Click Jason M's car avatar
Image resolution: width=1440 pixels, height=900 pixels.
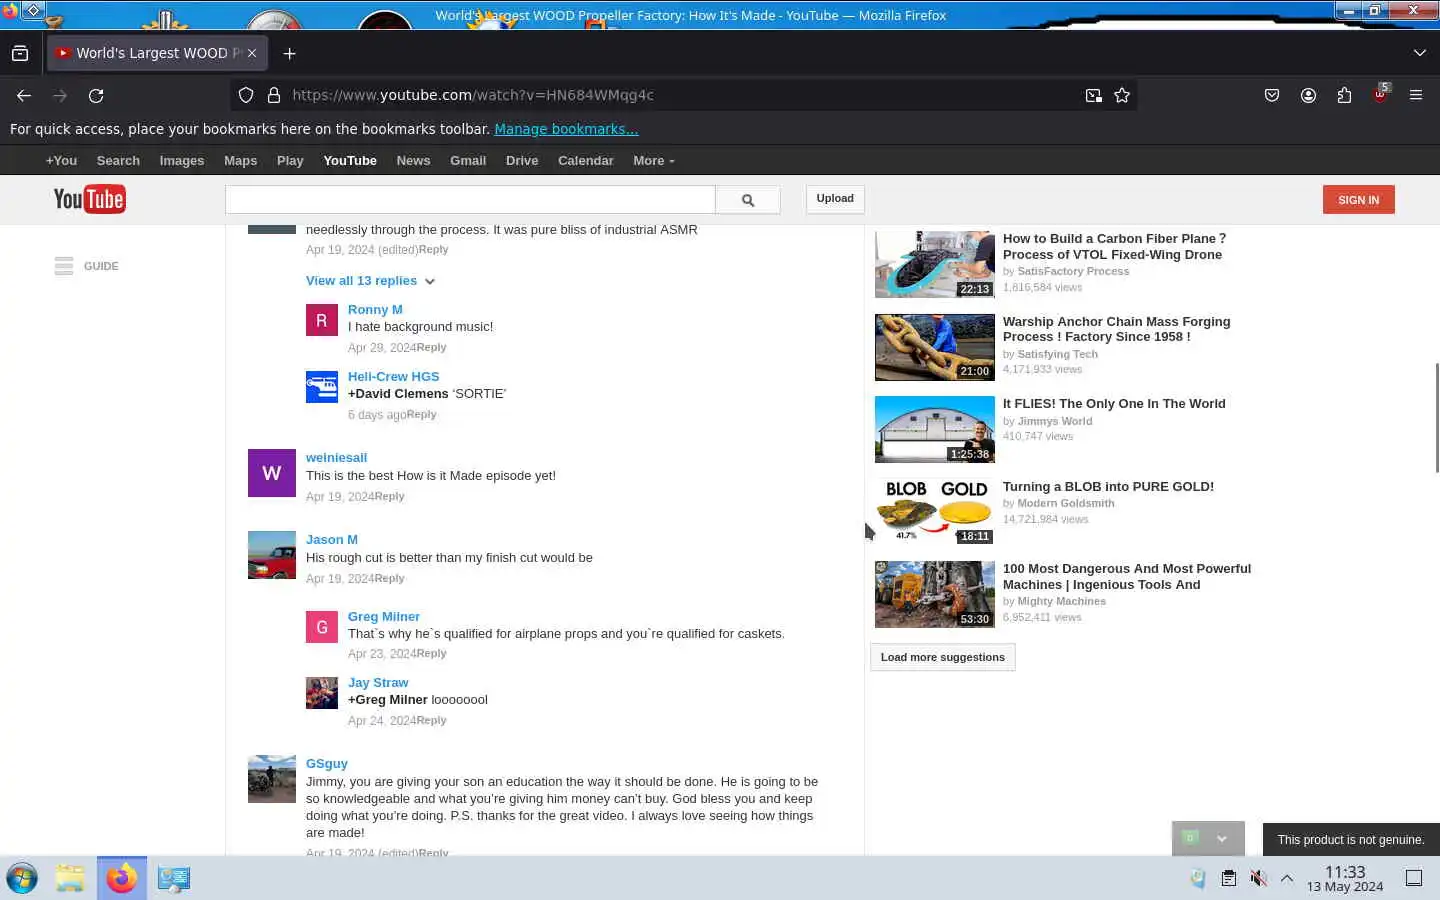click(272, 555)
